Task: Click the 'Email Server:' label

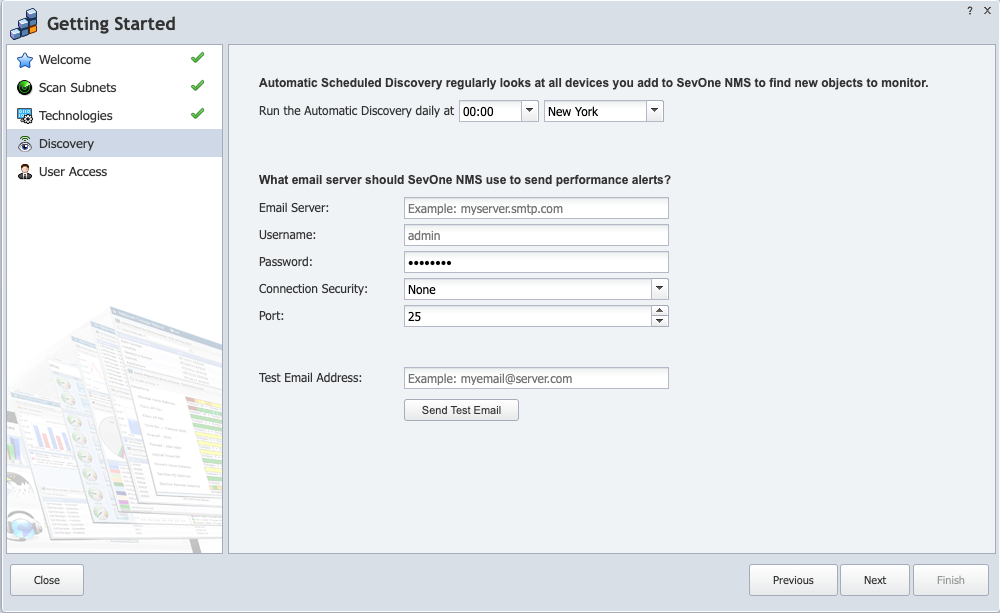Action: 294,208
